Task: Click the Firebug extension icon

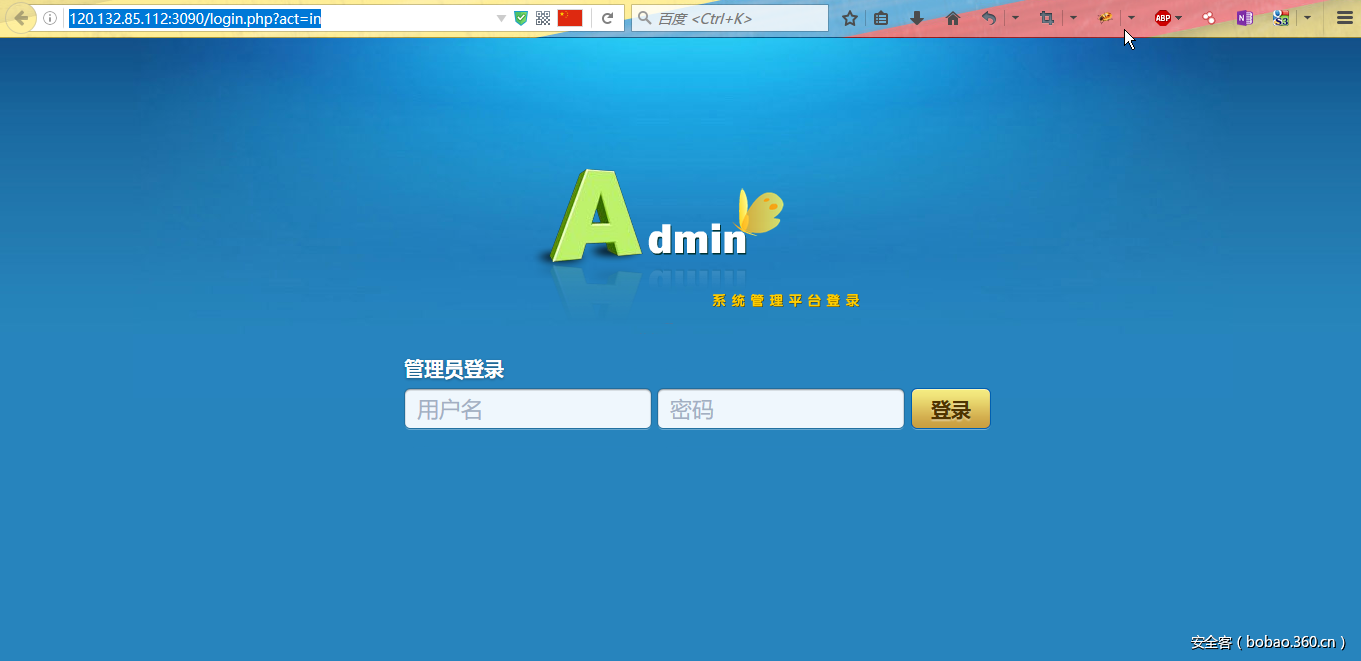Action: point(1104,17)
